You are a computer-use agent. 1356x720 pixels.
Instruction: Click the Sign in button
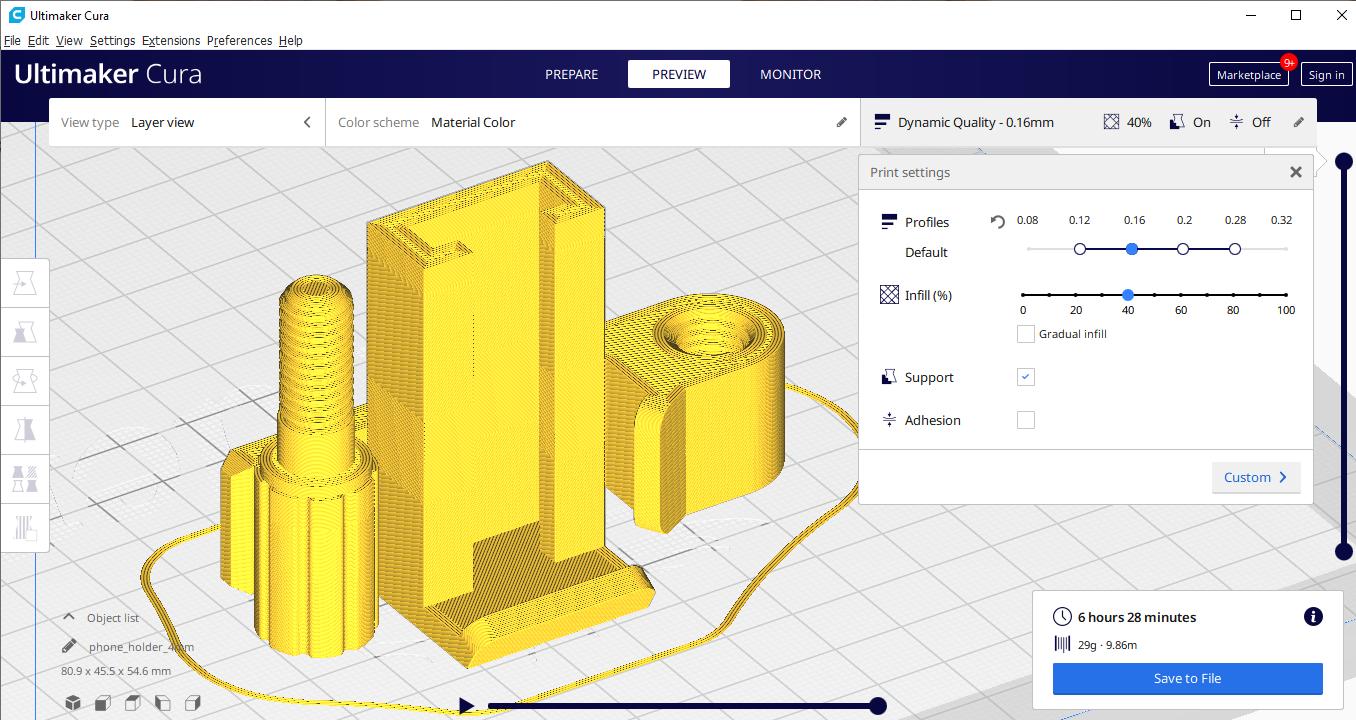(1326, 75)
